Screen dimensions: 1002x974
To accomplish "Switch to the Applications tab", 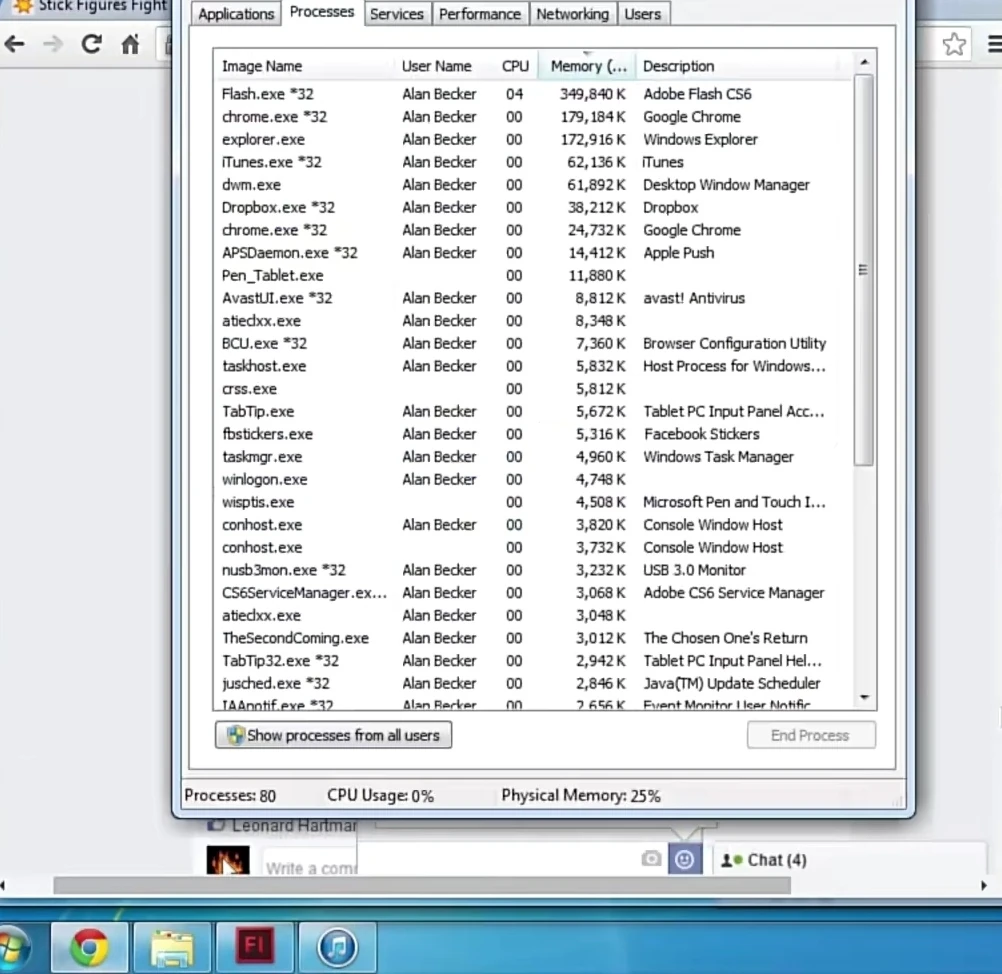I will (236, 14).
